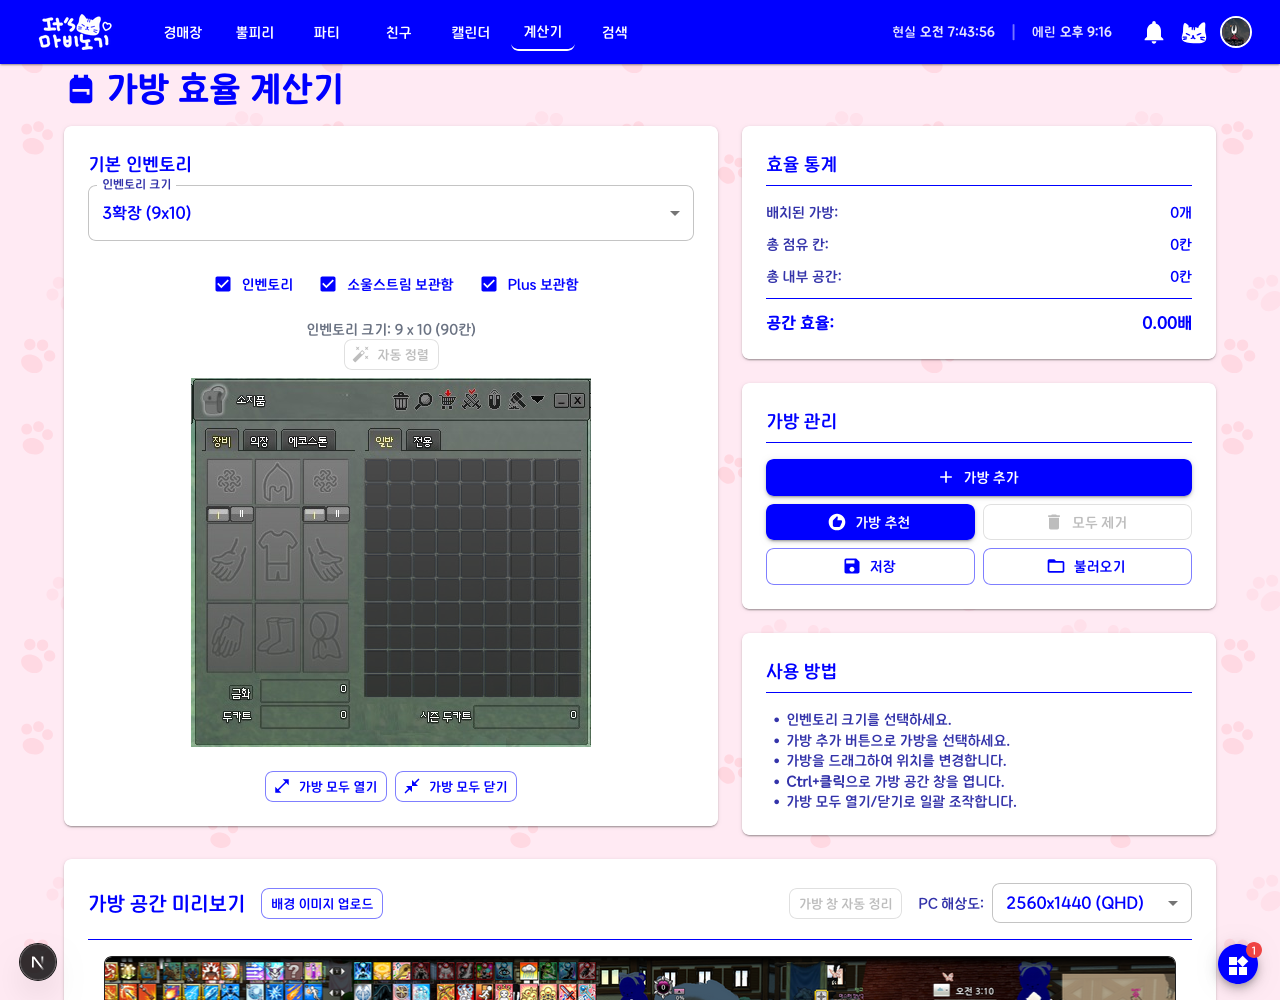Expand the inventory window's small triangle menu
The image size is (1280, 1000).
click(x=538, y=399)
